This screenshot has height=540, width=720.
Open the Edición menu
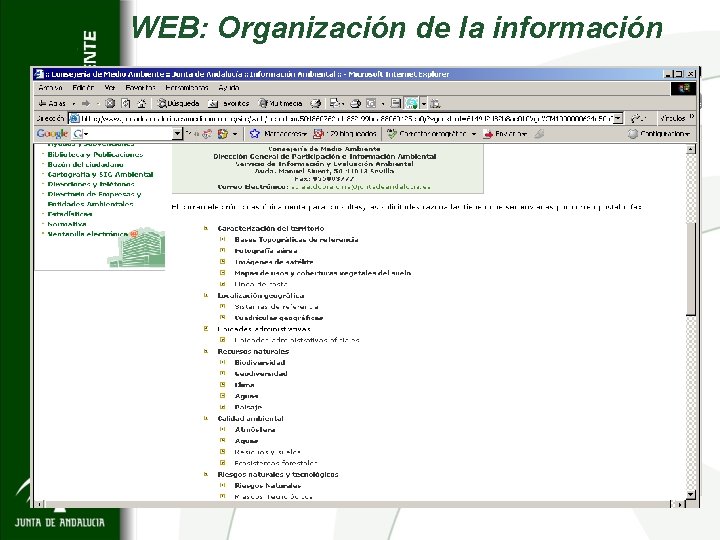(x=83, y=88)
